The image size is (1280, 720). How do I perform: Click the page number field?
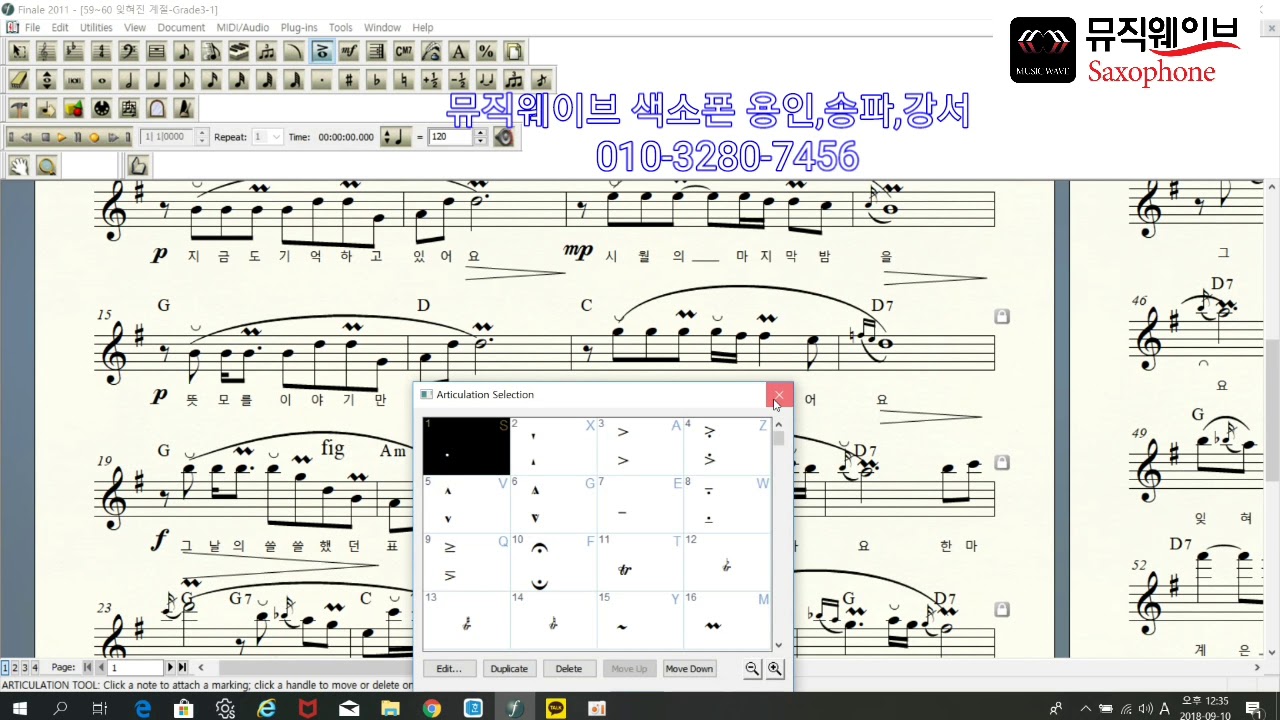point(136,667)
